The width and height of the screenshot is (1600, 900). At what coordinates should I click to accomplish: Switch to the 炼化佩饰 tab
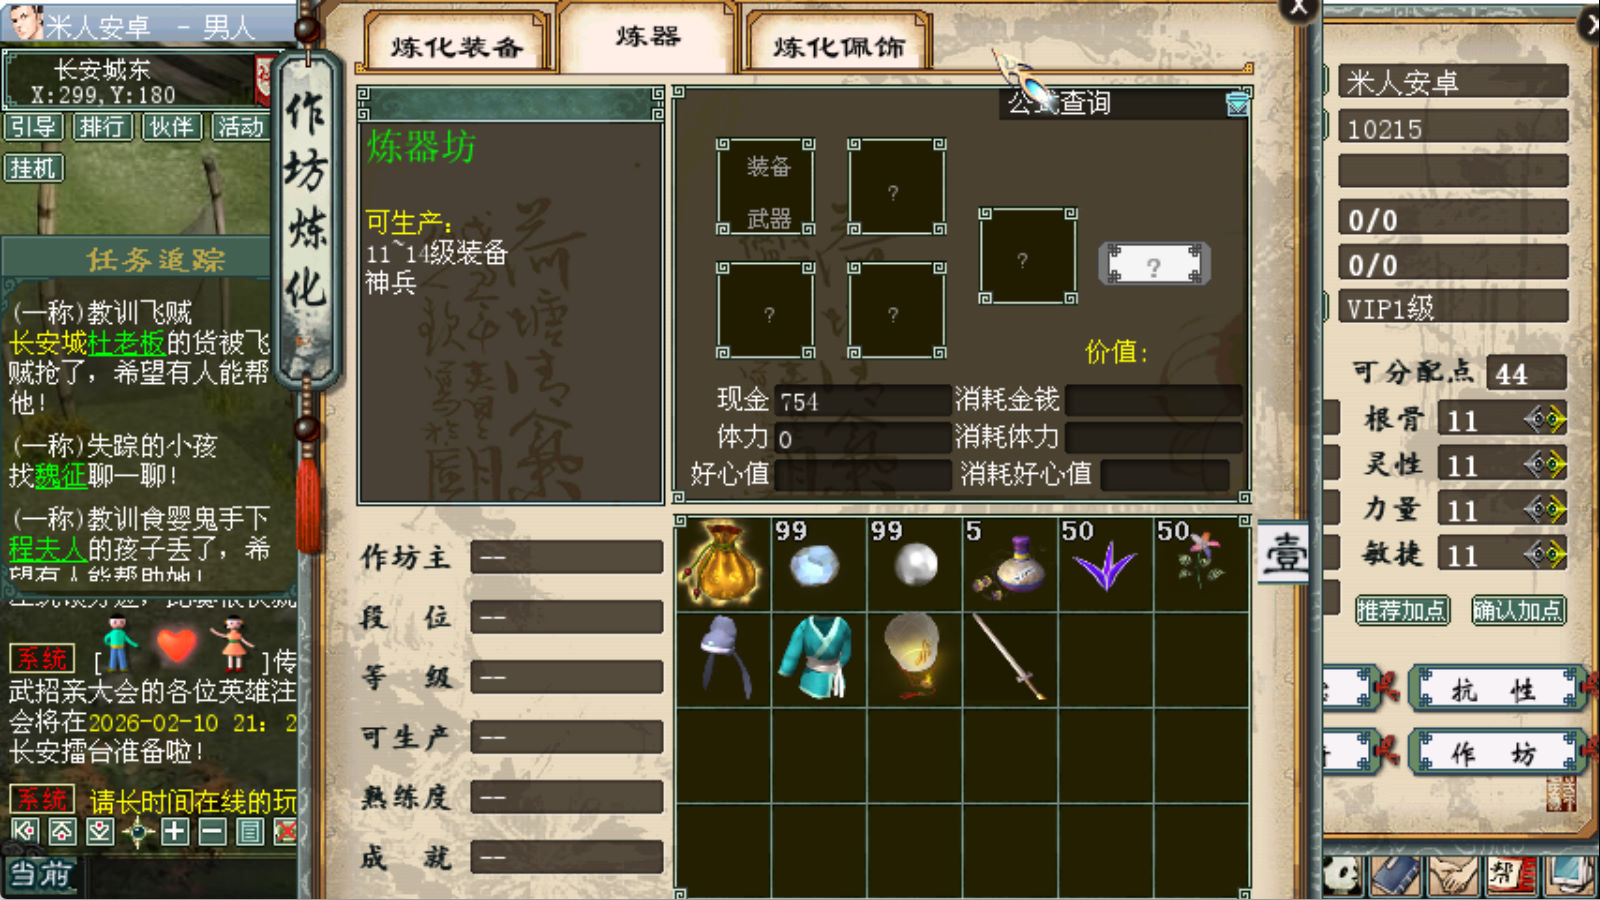838,46
